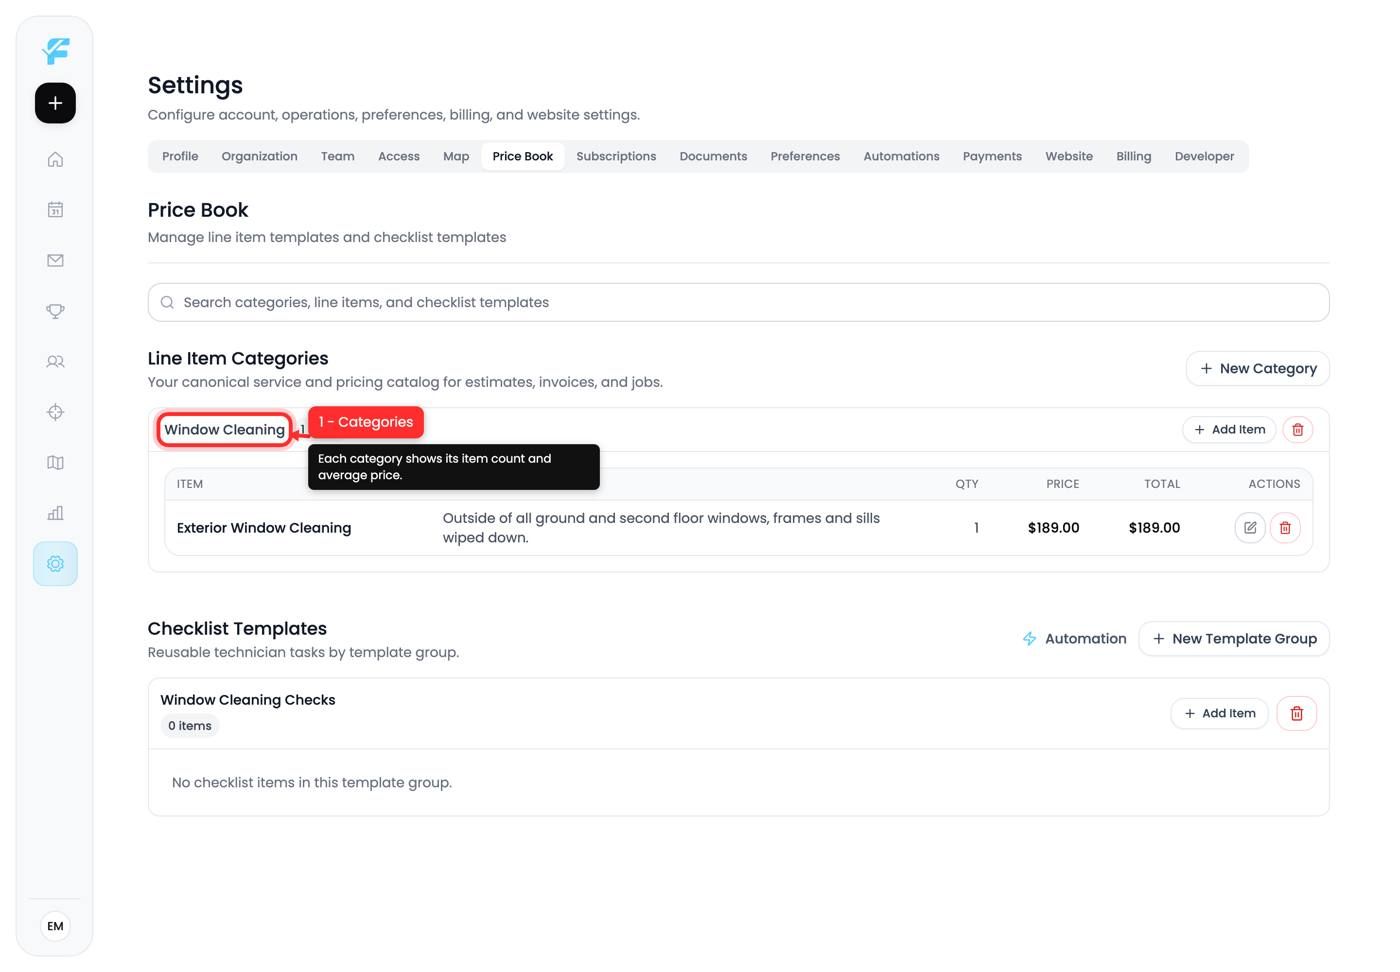Open the Map icon in the sidebar

coord(55,462)
